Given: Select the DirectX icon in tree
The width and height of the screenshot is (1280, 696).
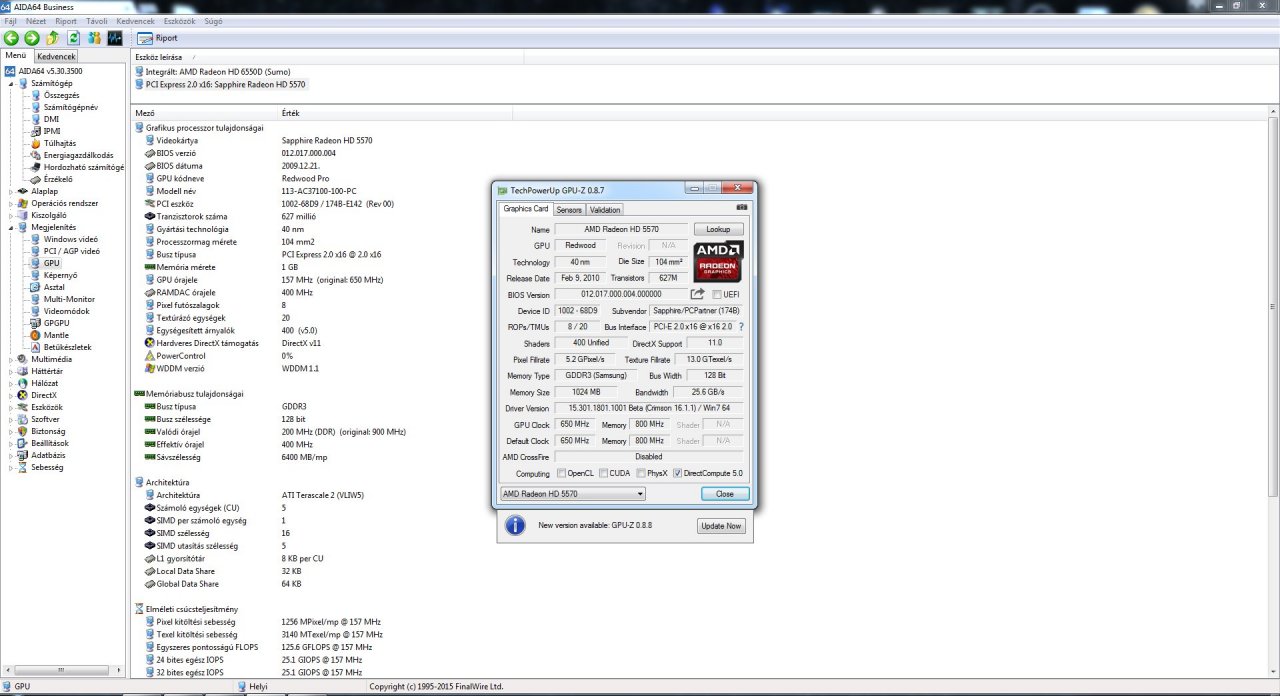Looking at the screenshot, I should tap(23, 395).
